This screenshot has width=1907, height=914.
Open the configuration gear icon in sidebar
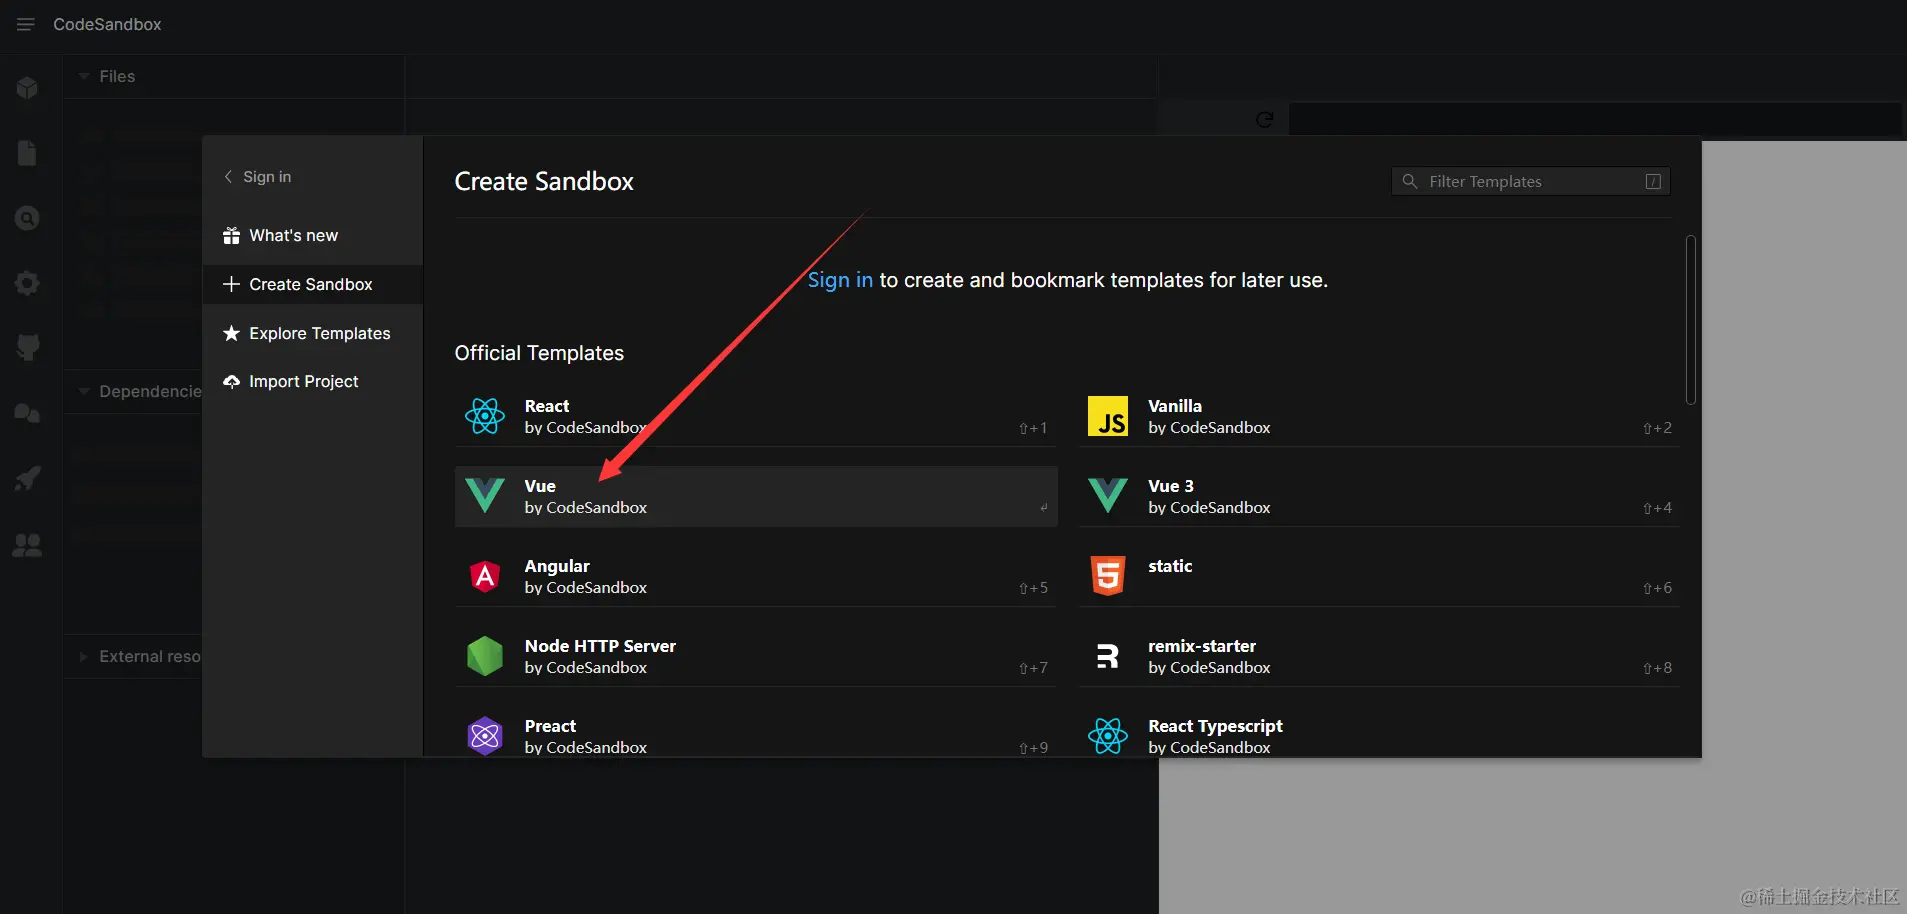(x=28, y=283)
